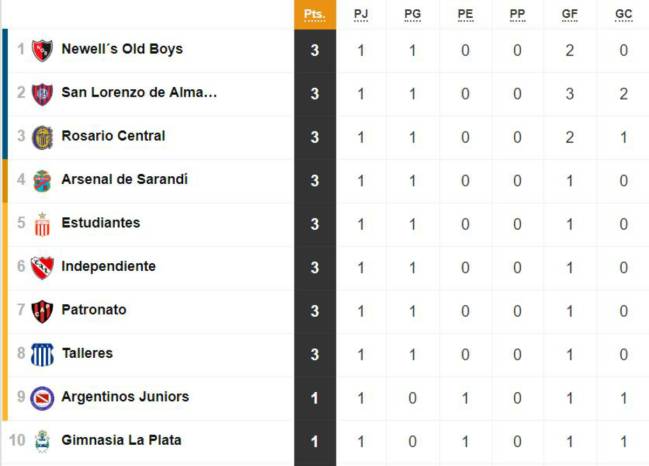Click the Newell's Old Boys crest icon
The image size is (649, 466).
click(42, 50)
